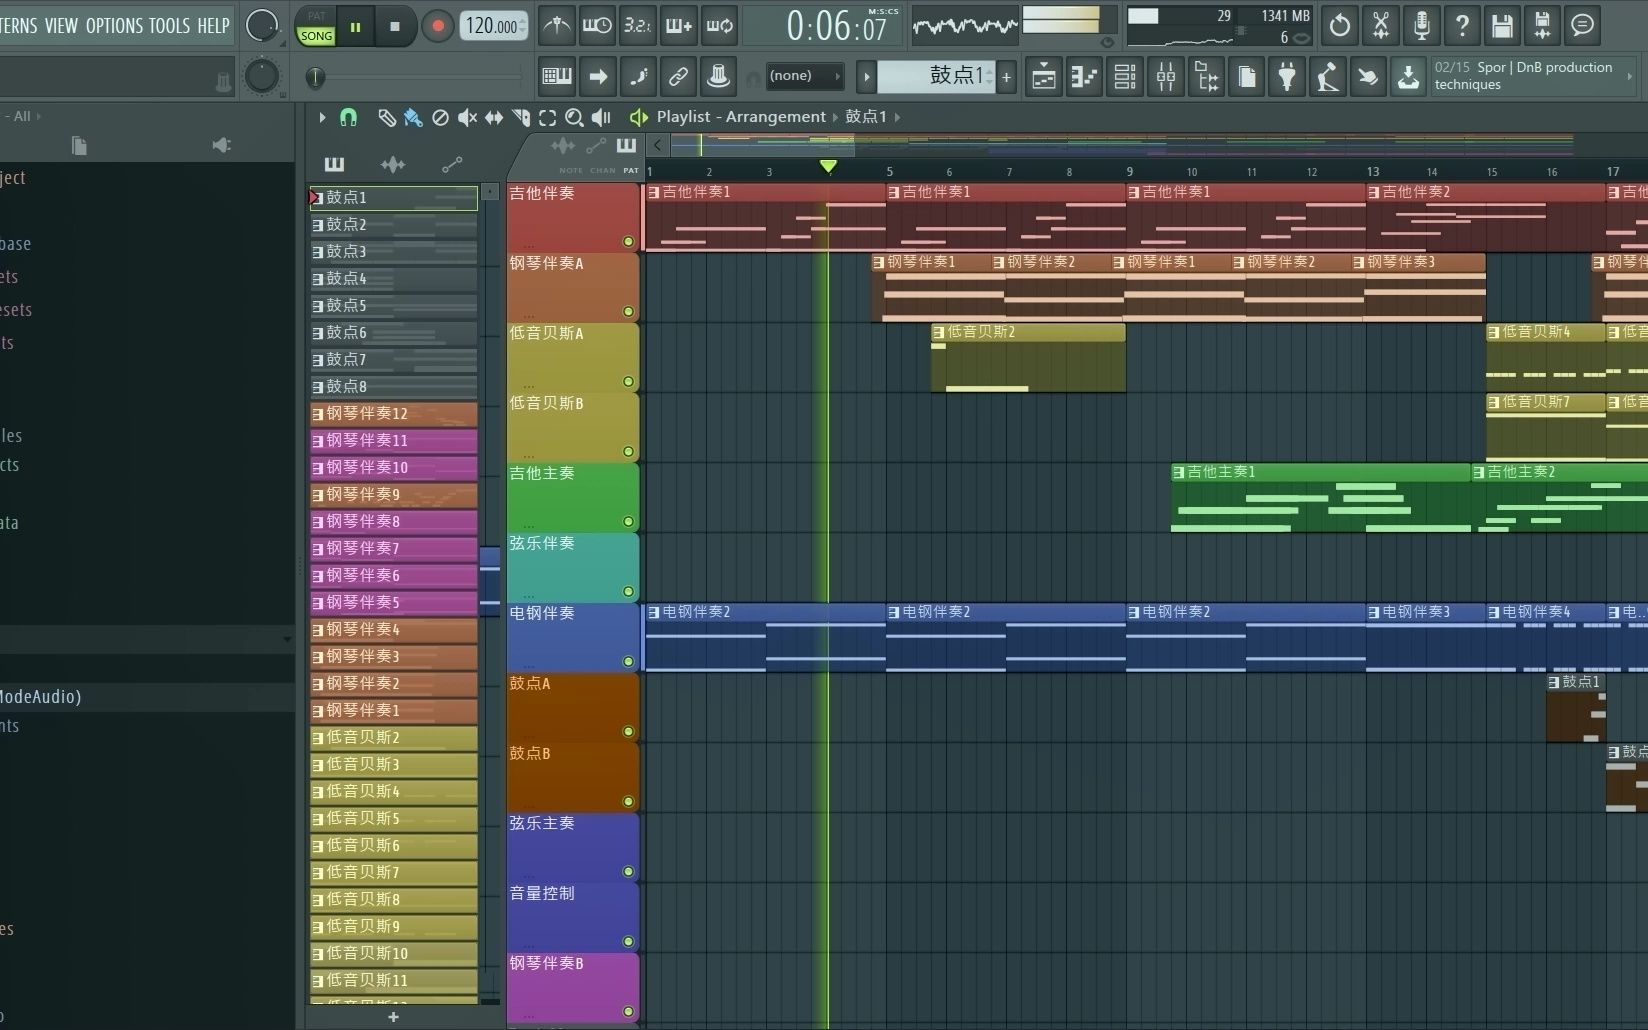Pause playback with the pause button
Viewport: 1648px width, 1030px height.
pos(355,27)
